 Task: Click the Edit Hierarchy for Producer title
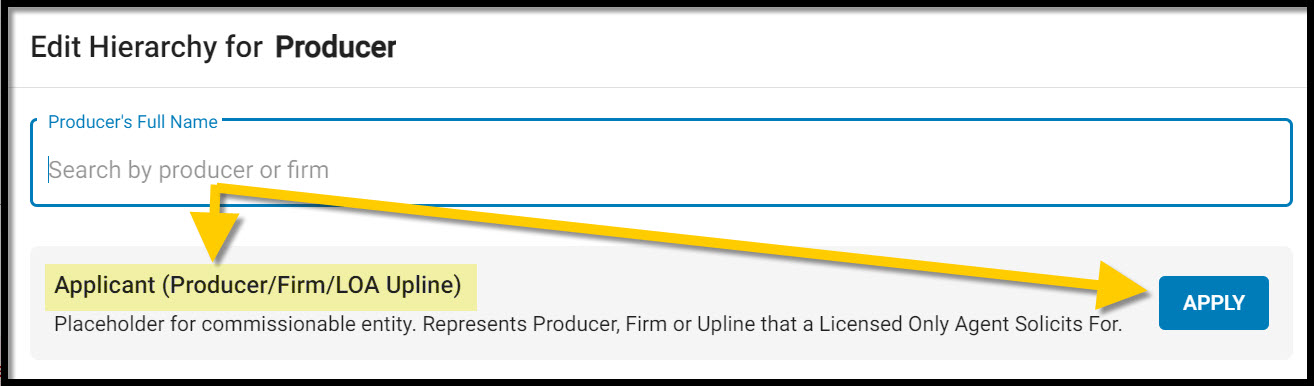pyautogui.click(x=214, y=47)
